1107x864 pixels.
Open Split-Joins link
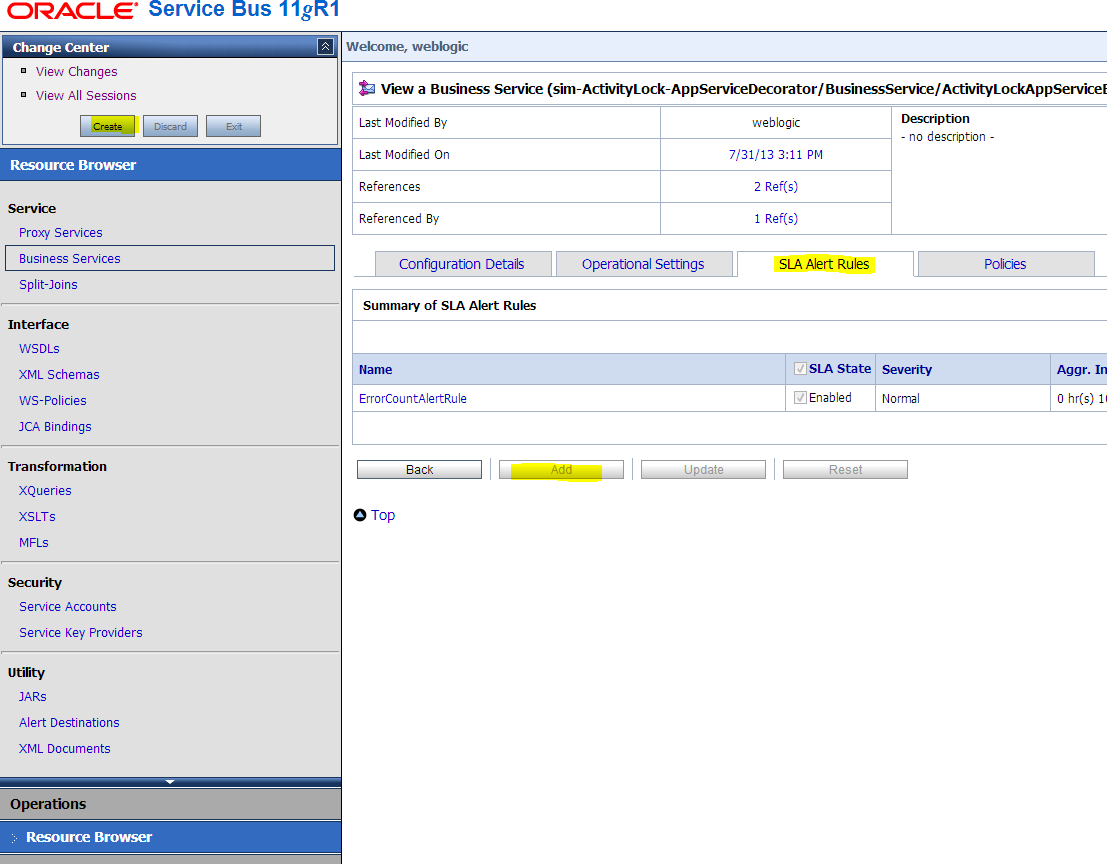click(x=48, y=284)
